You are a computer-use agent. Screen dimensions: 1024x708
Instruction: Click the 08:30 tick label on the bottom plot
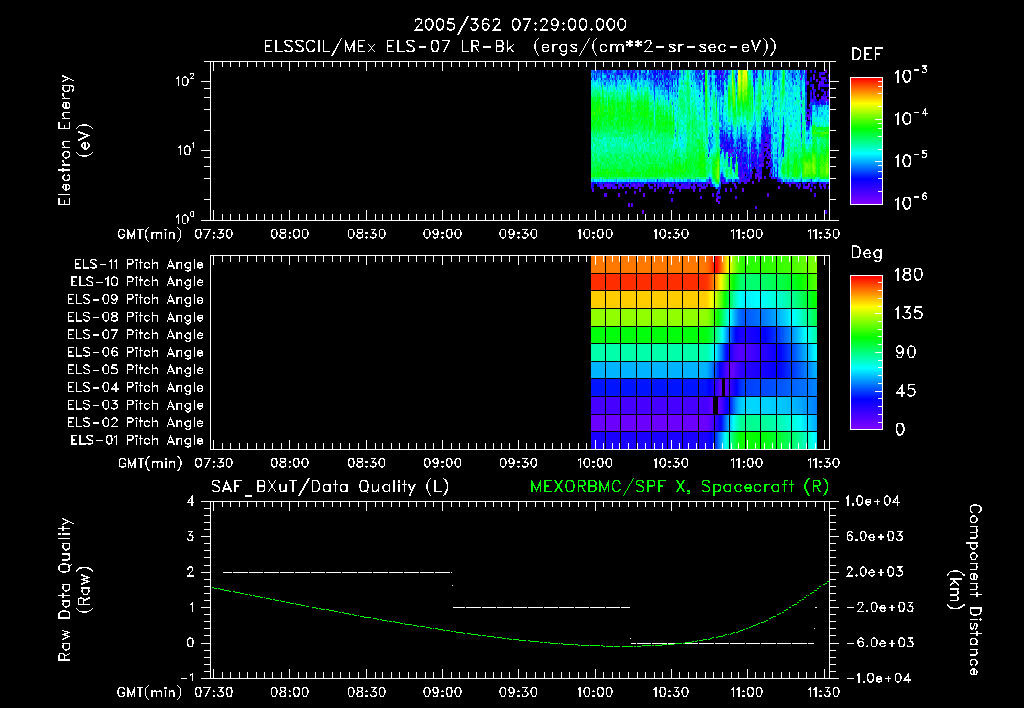(x=366, y=692)
